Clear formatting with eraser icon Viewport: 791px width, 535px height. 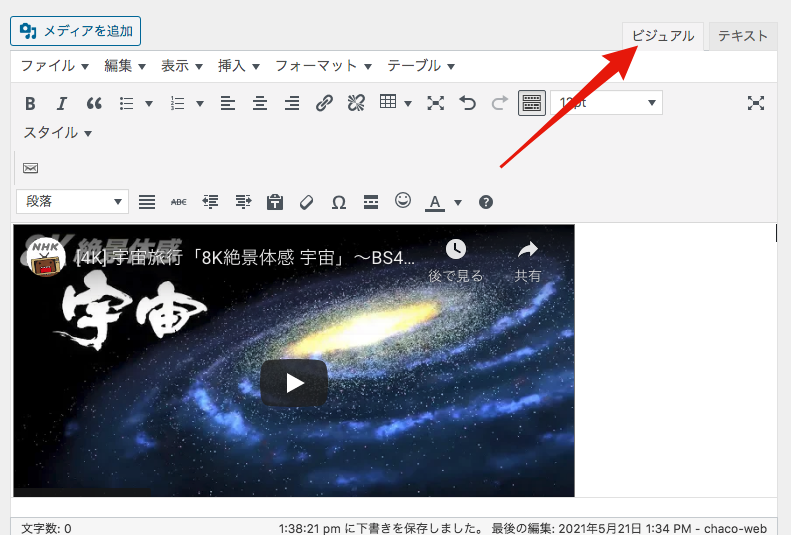306,202
